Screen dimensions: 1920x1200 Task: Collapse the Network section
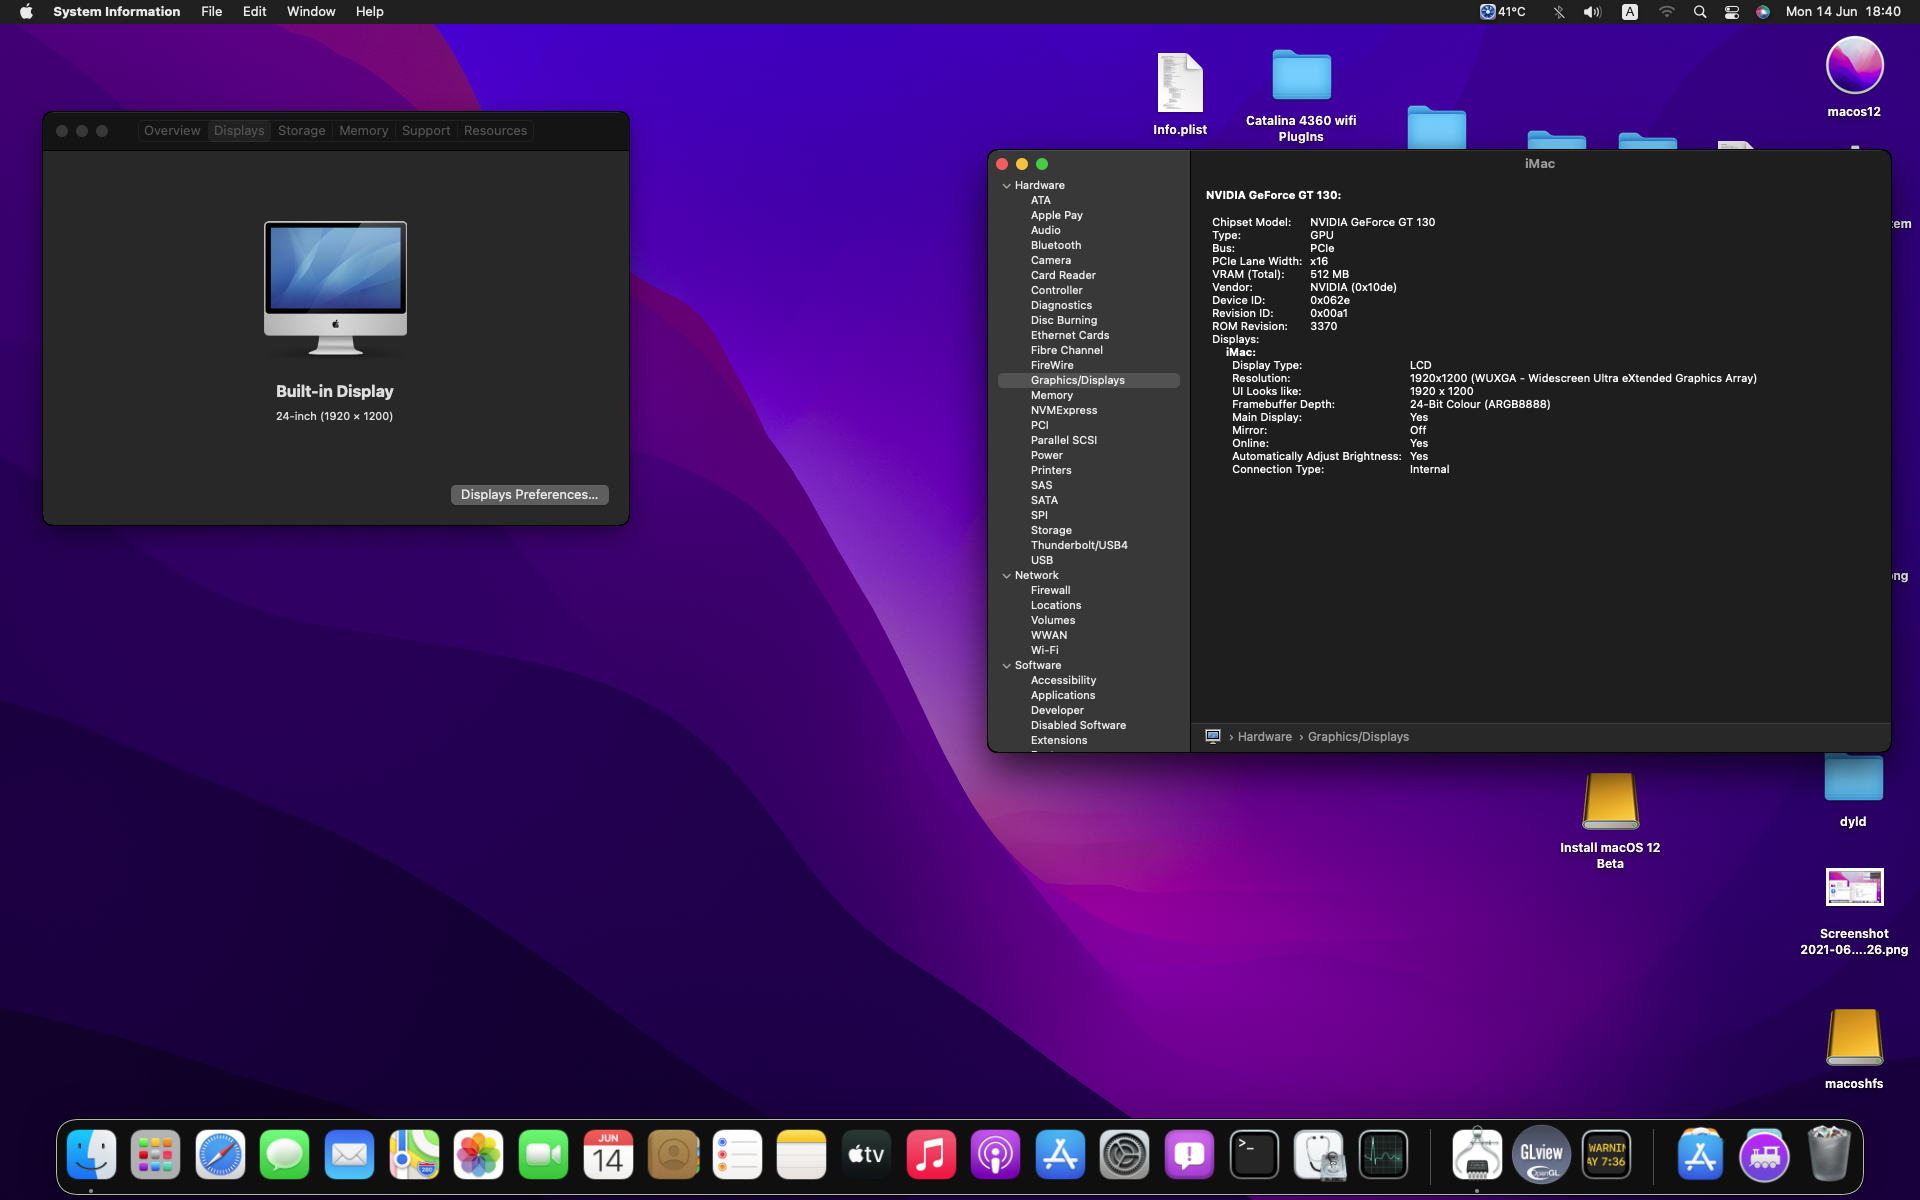pos(1006,576)
